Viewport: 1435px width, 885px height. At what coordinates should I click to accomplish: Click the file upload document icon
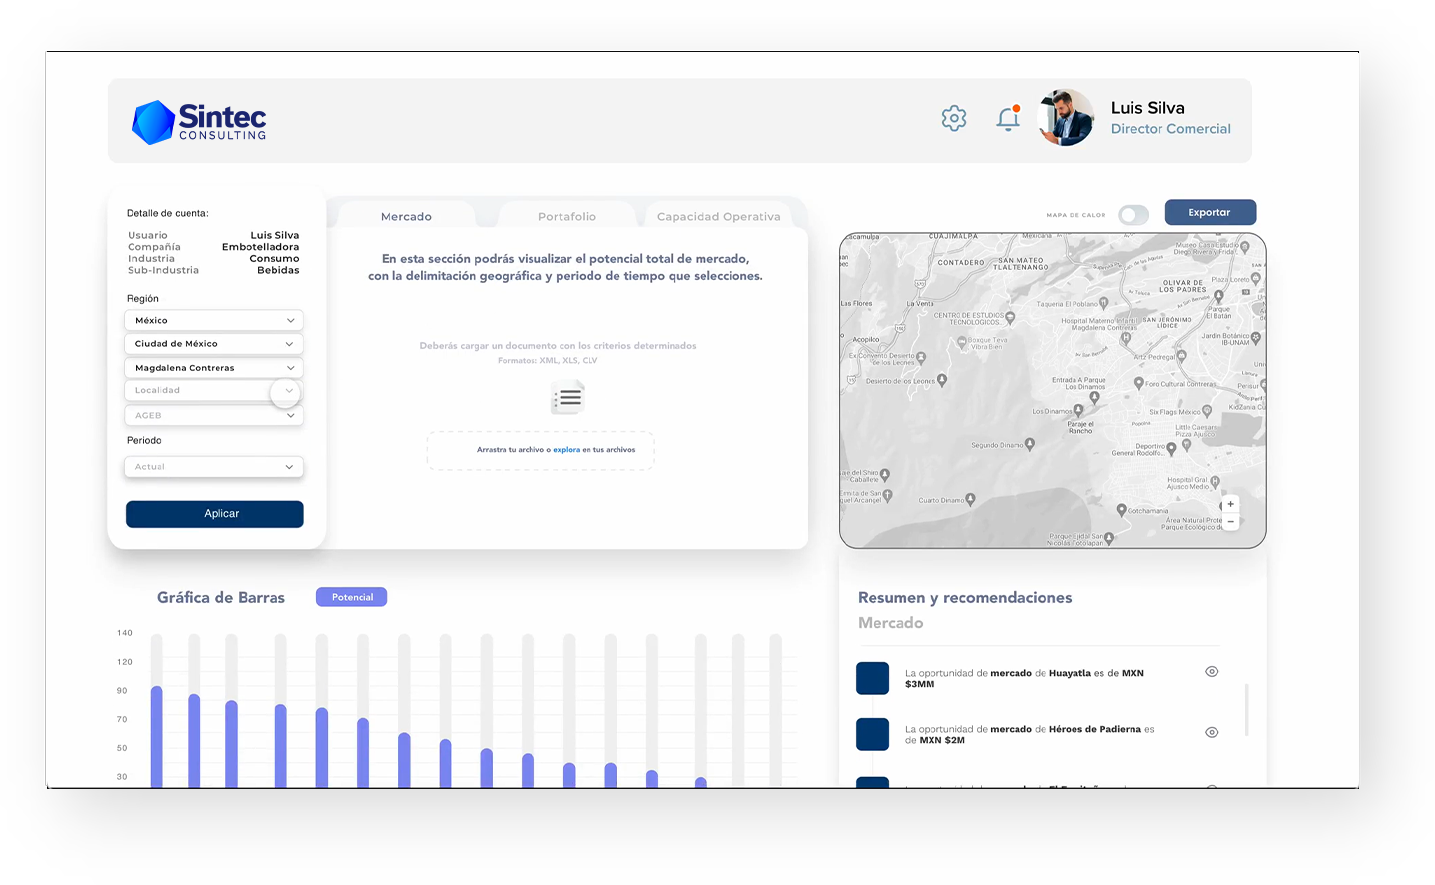[568, 398]
